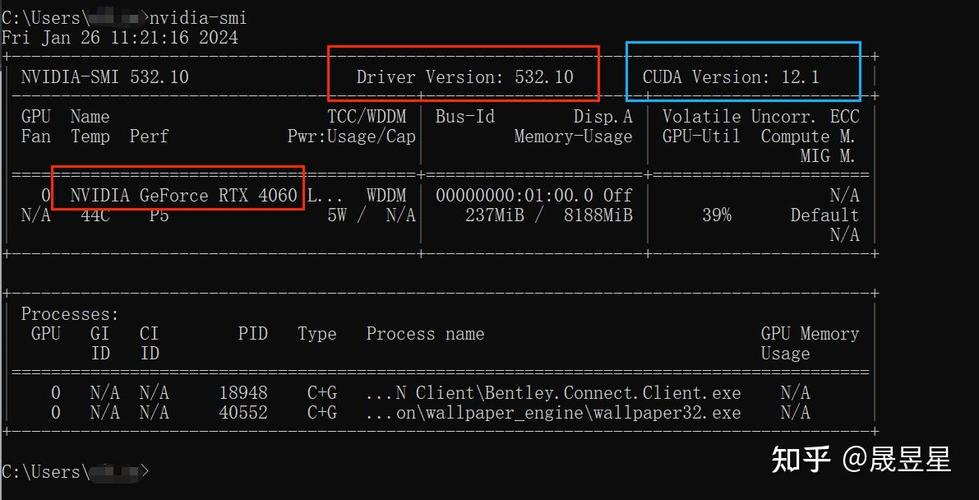
Task: Click the timestamp Fri Jan 26 11:21:16 2024
Action: tap(120, 37)
